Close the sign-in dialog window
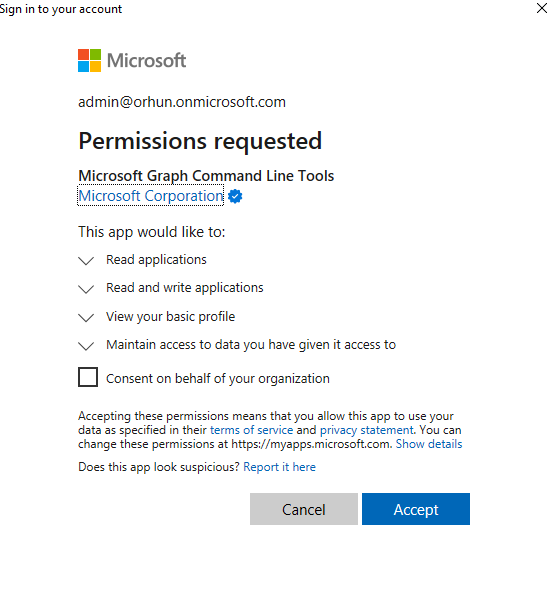This screenshot has width=549, height=610. tap(541, 8)
